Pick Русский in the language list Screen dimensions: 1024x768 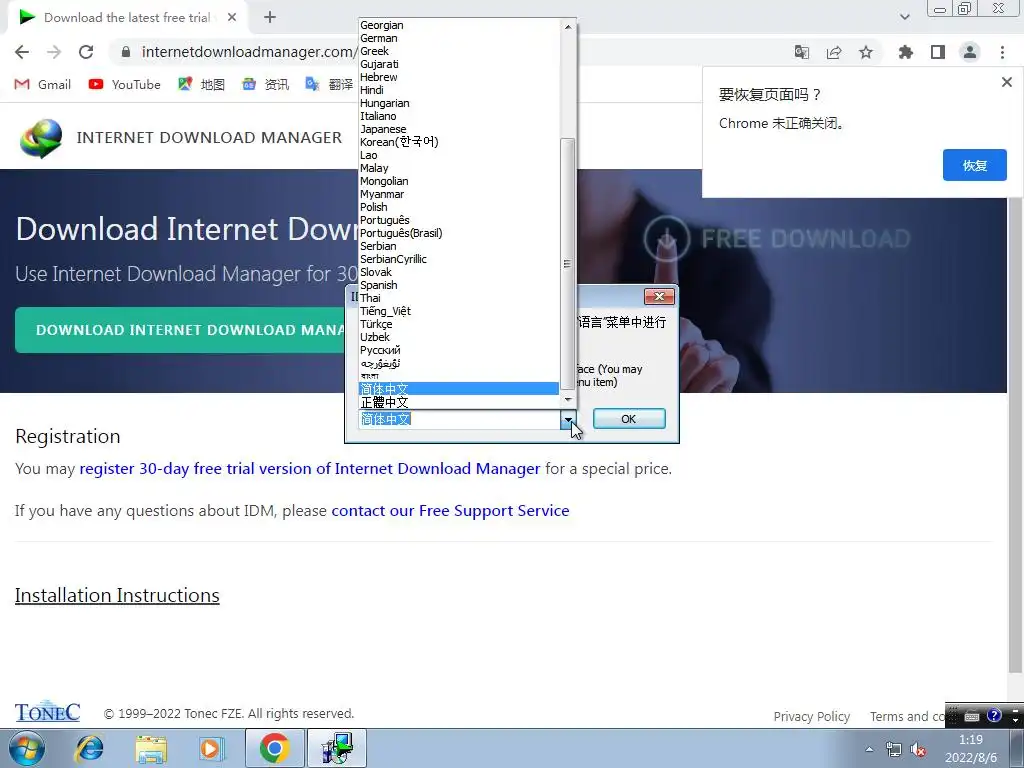458,350
